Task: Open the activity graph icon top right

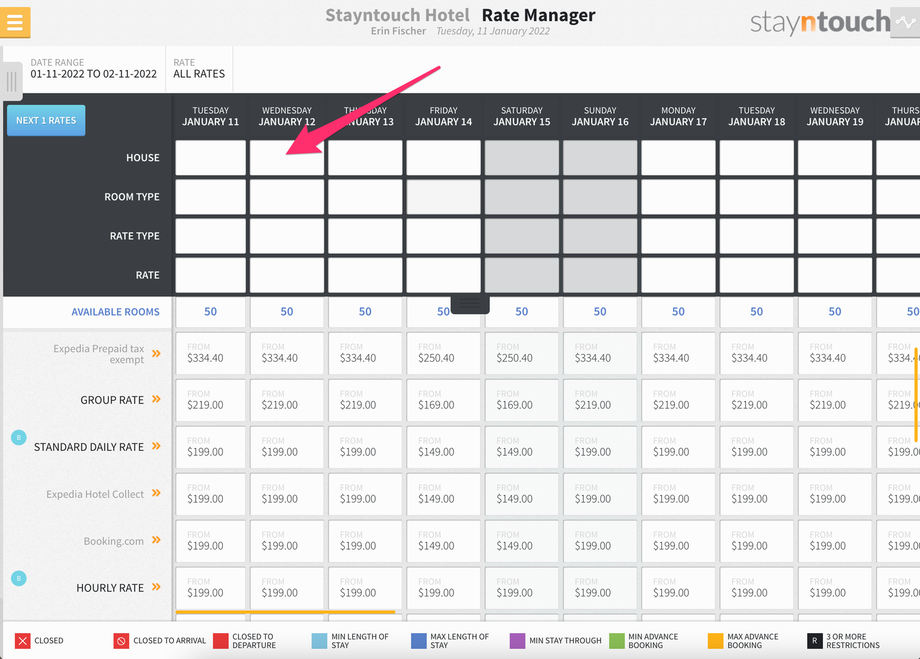Action: click(905, 23)
